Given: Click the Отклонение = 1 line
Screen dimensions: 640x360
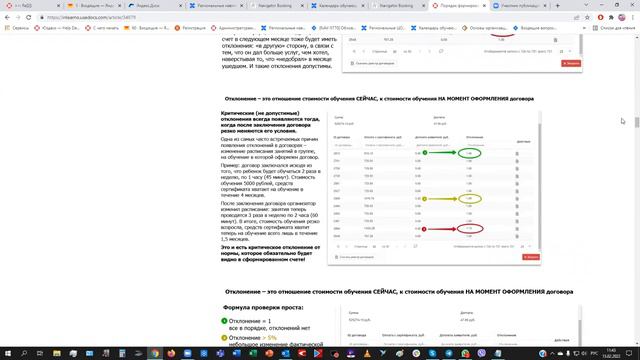Looking at the screenshot, I should tap(249, 321).
